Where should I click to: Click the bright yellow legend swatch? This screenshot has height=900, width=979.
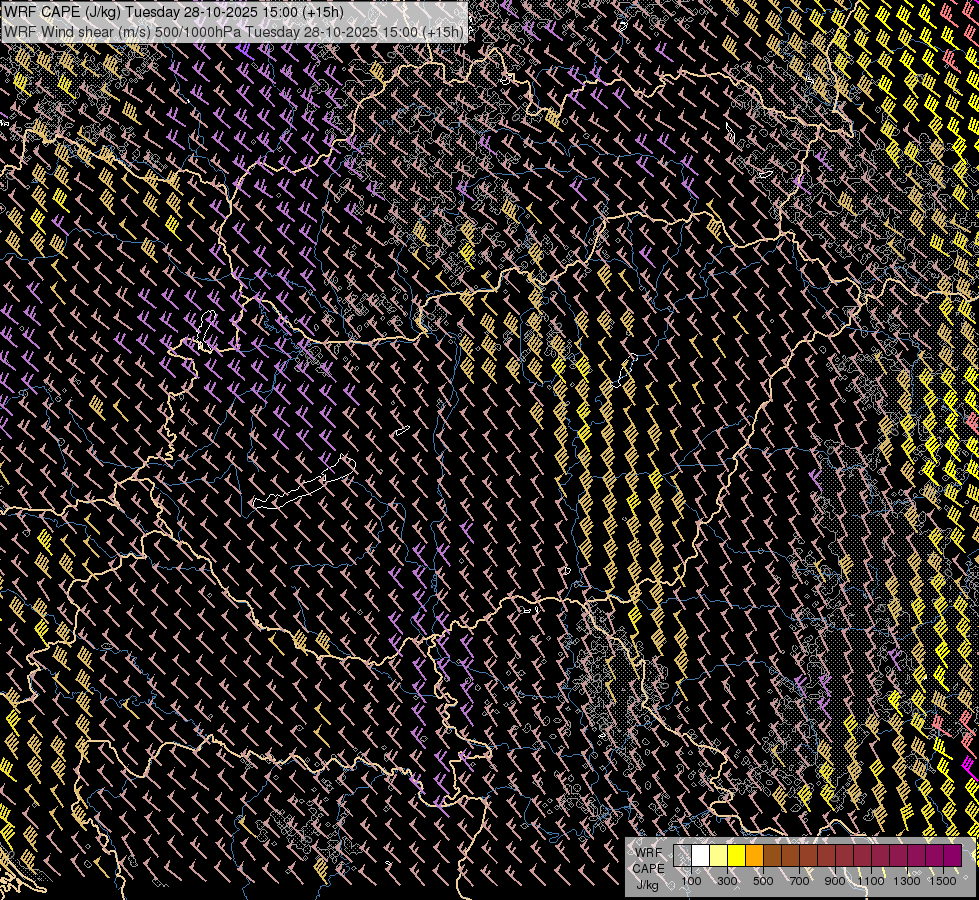point(736,856)
